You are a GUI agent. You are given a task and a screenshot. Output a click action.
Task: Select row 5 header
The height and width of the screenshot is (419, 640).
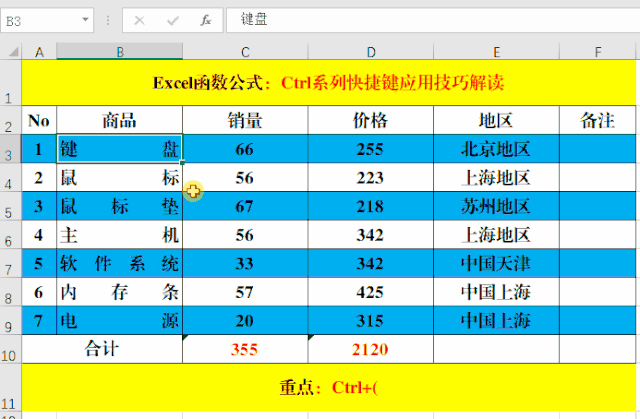[11, 206]
